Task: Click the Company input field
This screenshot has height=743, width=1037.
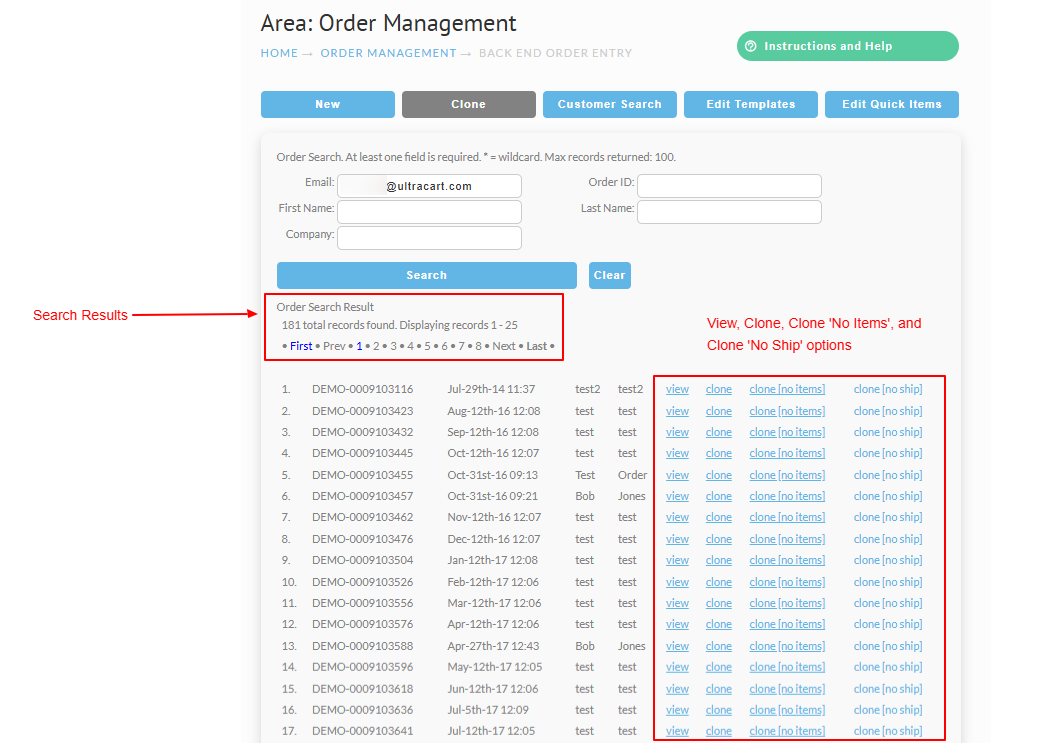Action: pyautogui.click(x=429, y=238)
